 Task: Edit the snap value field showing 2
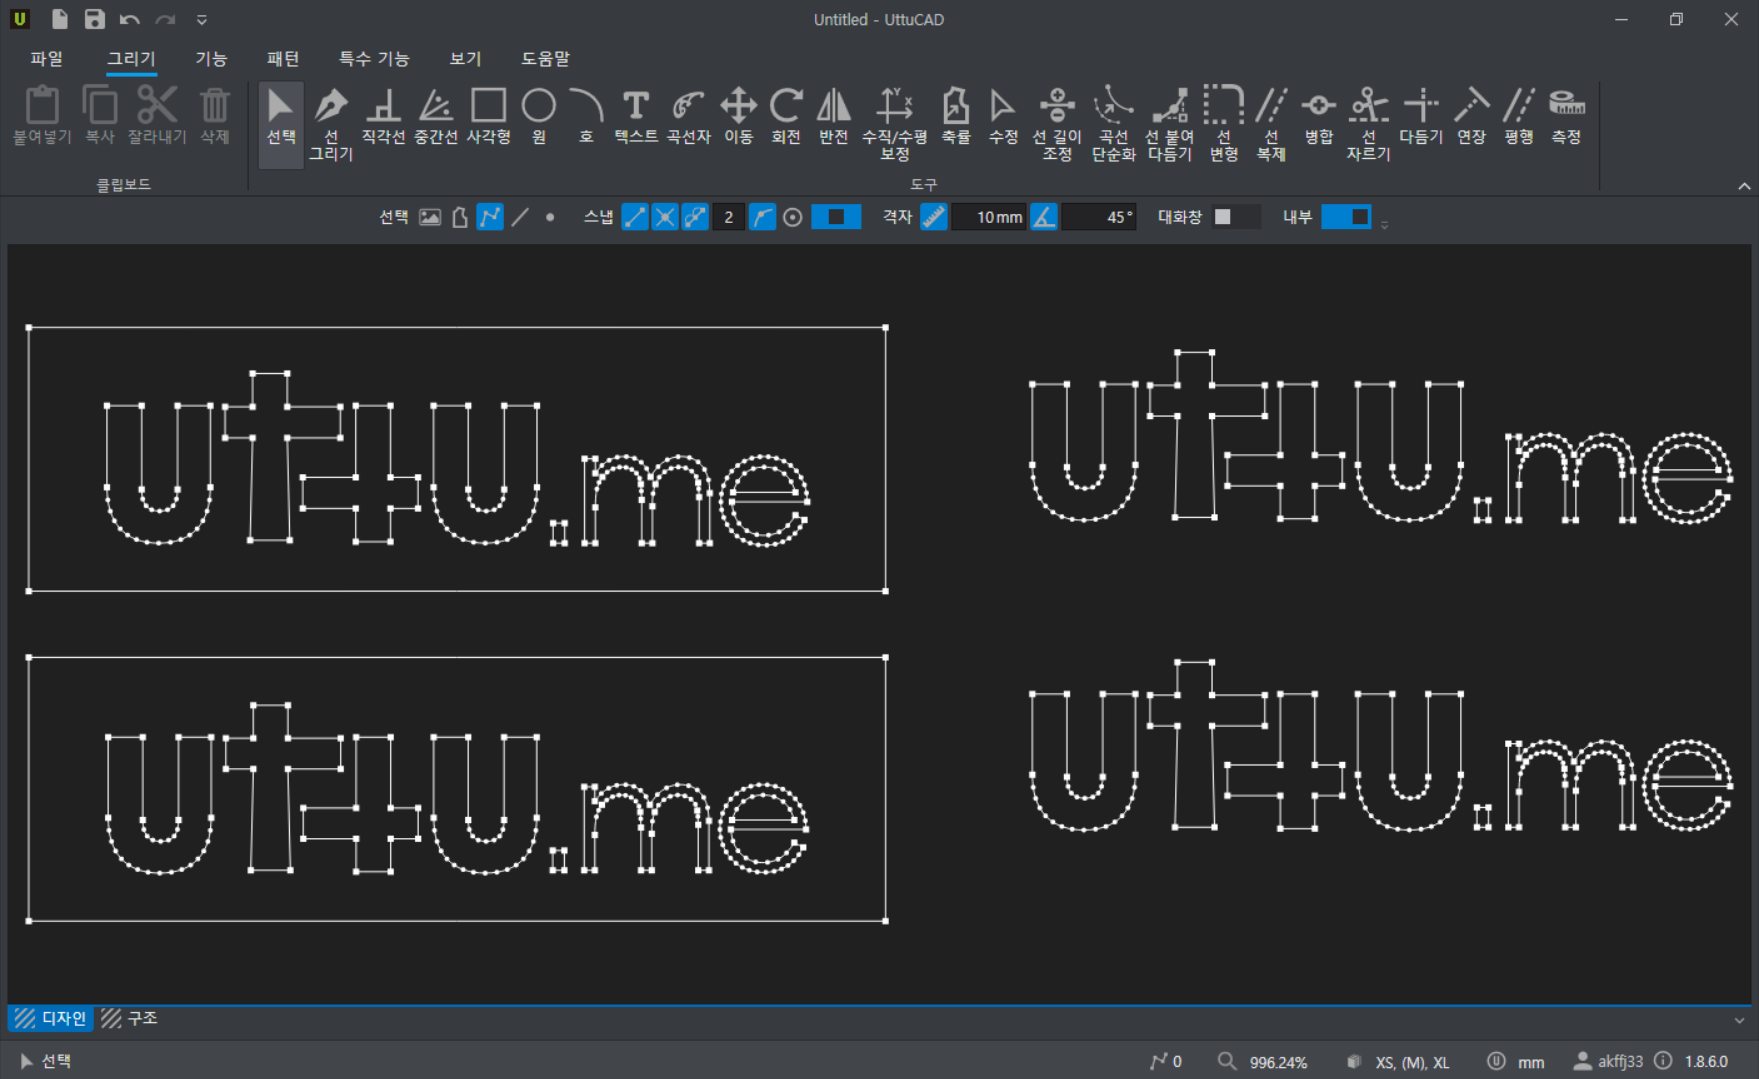point(729,217)
